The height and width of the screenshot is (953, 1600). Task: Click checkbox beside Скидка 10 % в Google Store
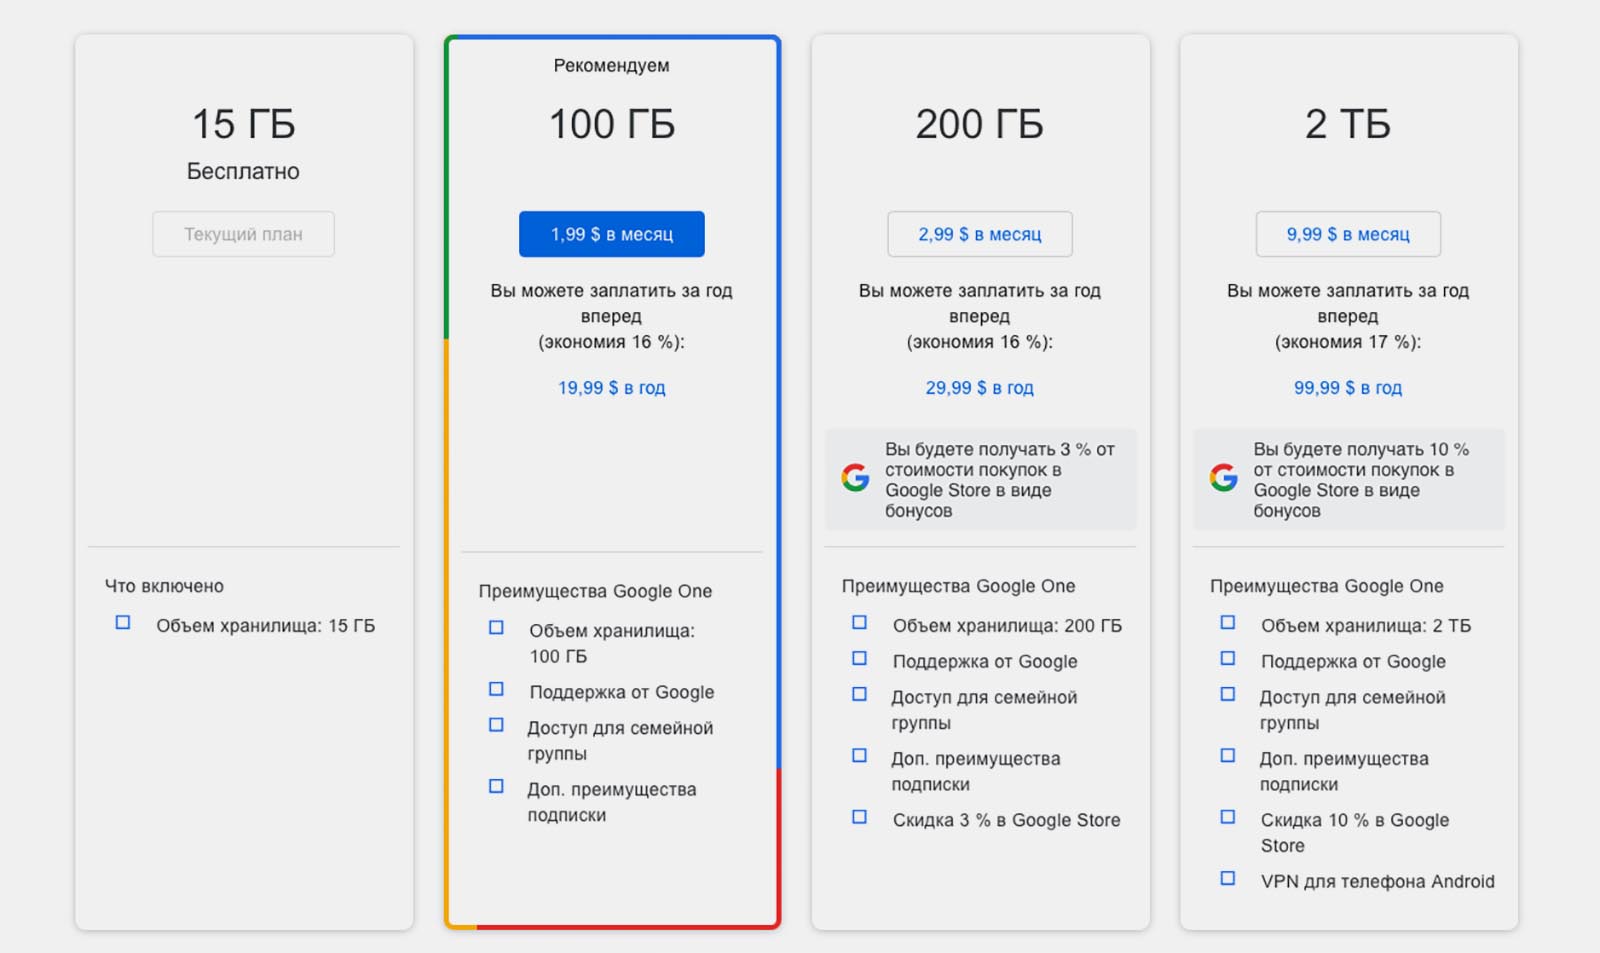(1228, 817)
